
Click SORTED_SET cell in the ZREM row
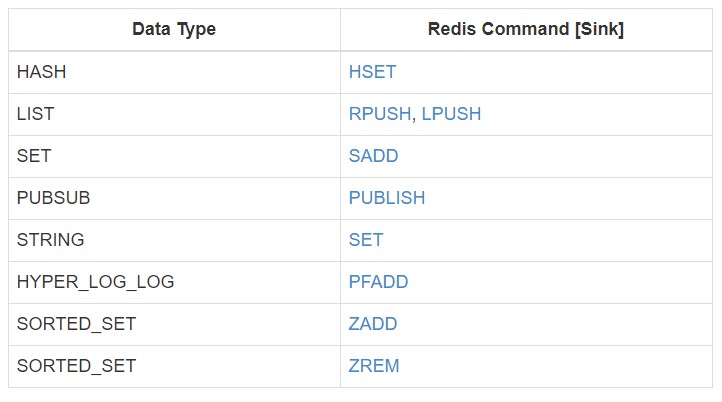pyautogui.click(x=76, y=366)
